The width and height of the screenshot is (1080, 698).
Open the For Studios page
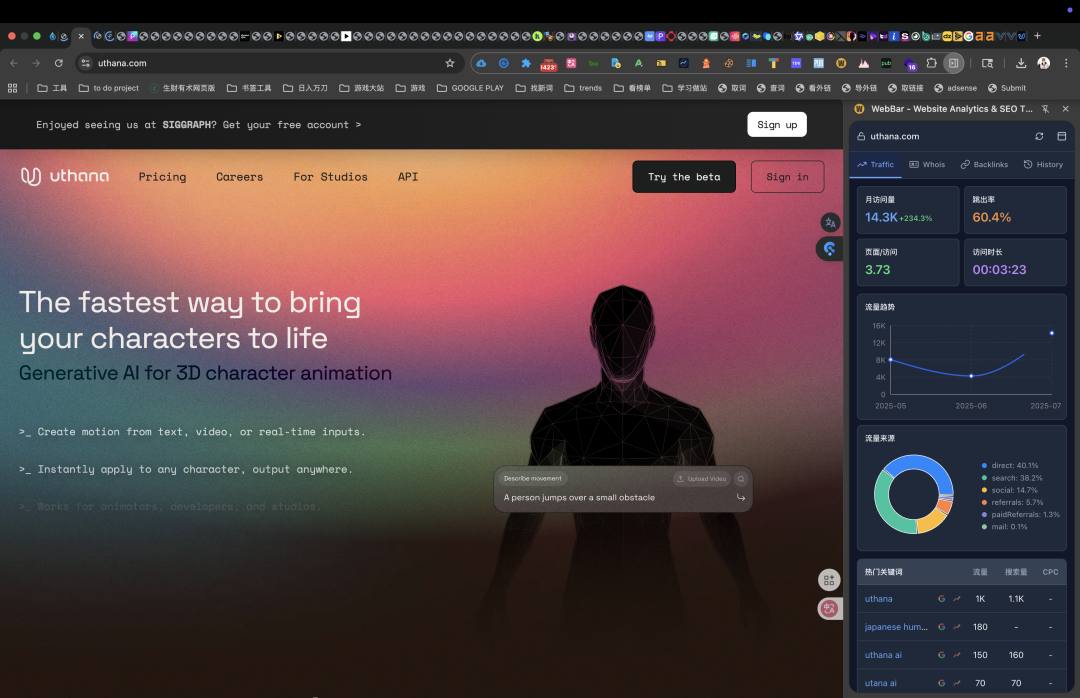[x=331, y=177]
